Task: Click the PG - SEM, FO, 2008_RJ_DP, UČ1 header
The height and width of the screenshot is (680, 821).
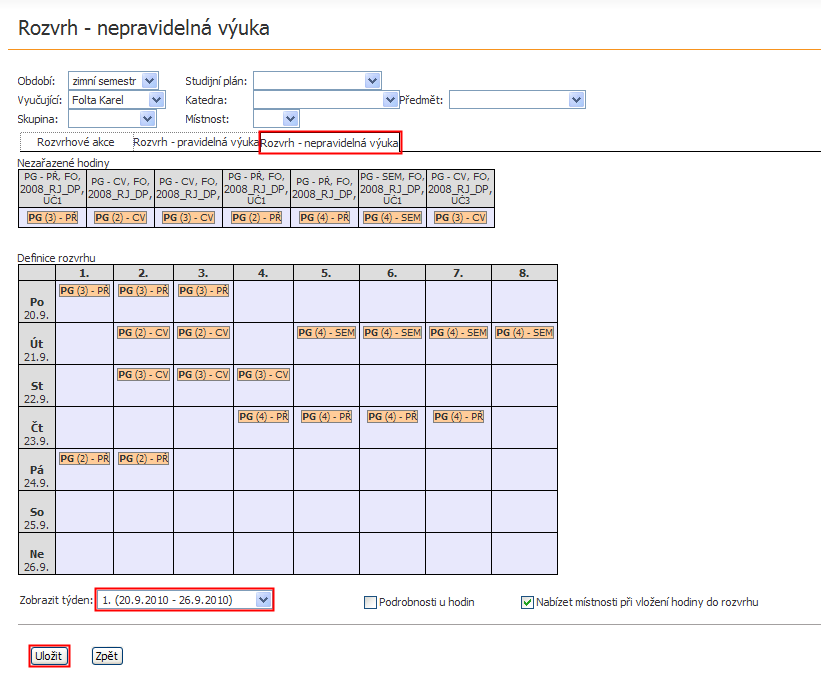Action: coord(393,188)
